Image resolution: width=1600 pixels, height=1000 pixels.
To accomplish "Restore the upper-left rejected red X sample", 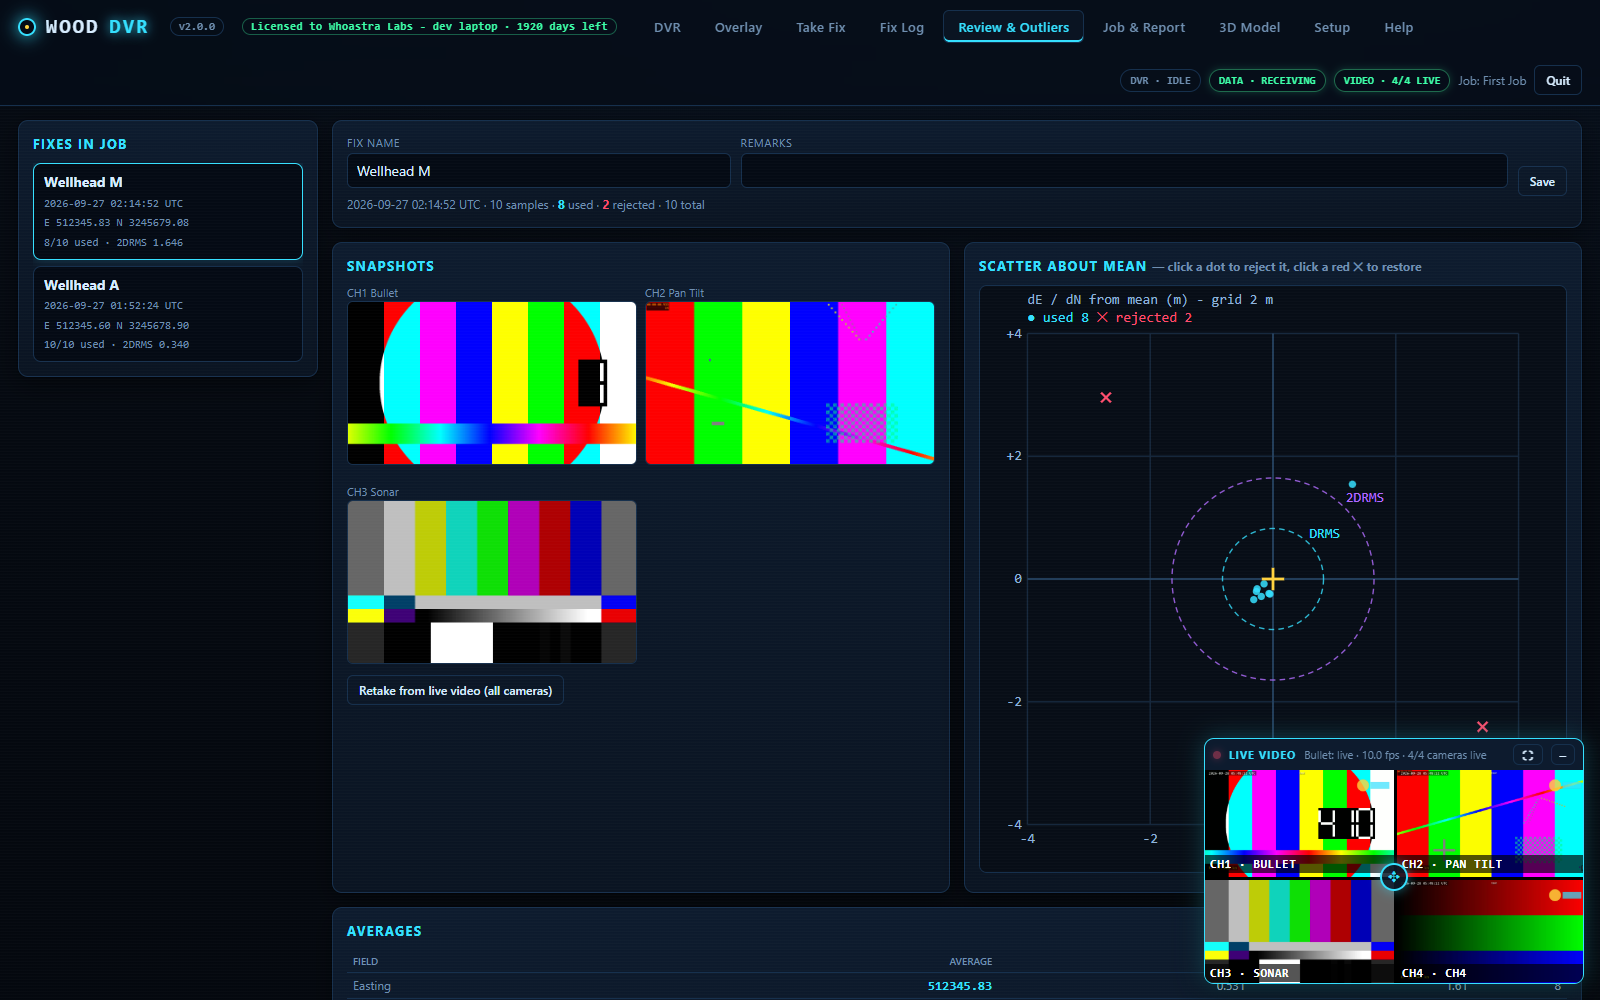I will 1106,397.
